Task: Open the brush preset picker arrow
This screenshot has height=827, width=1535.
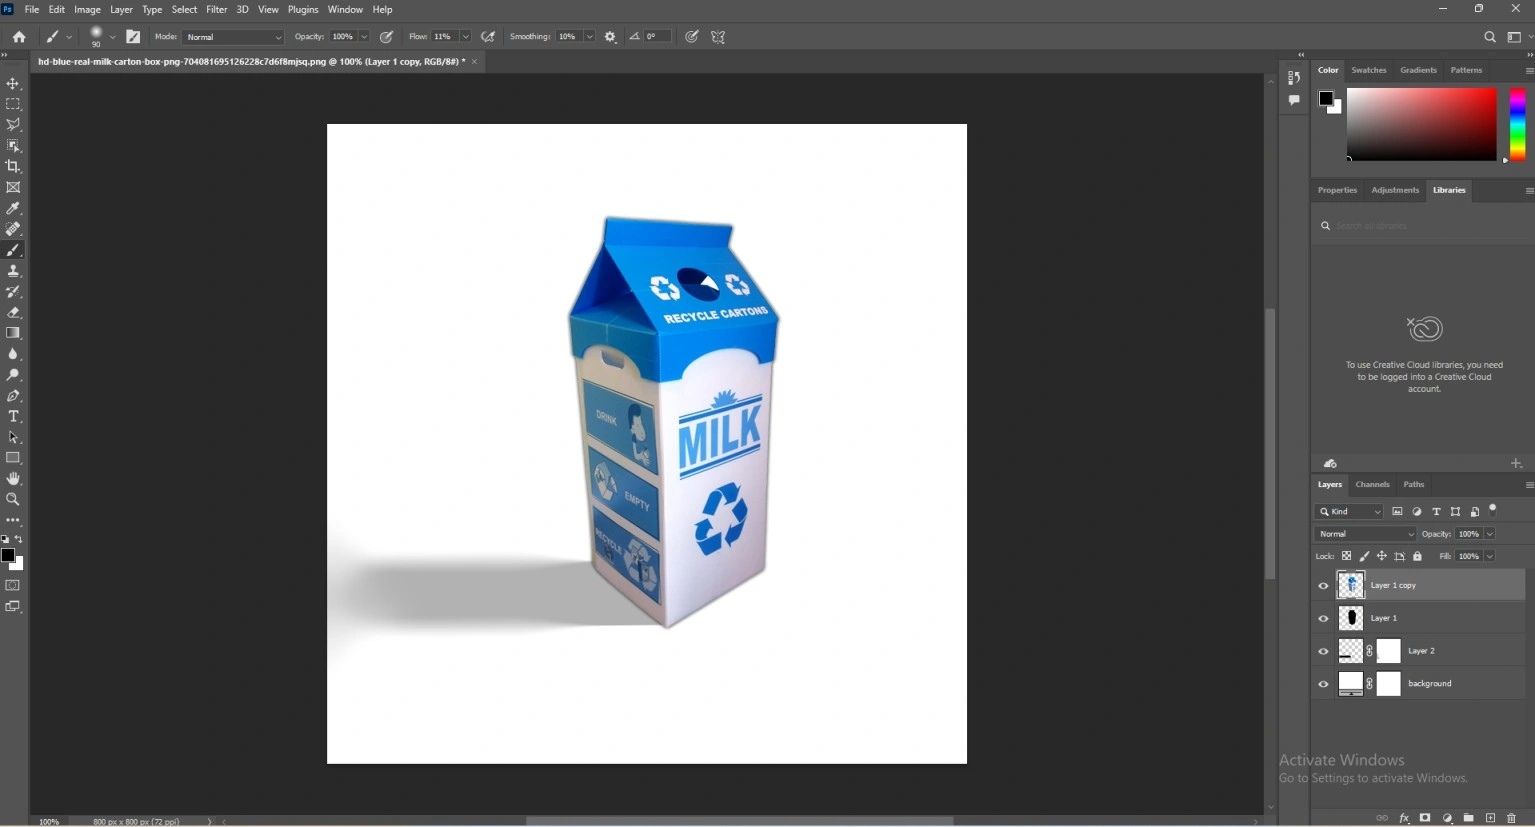Action: tap(112, 37)
